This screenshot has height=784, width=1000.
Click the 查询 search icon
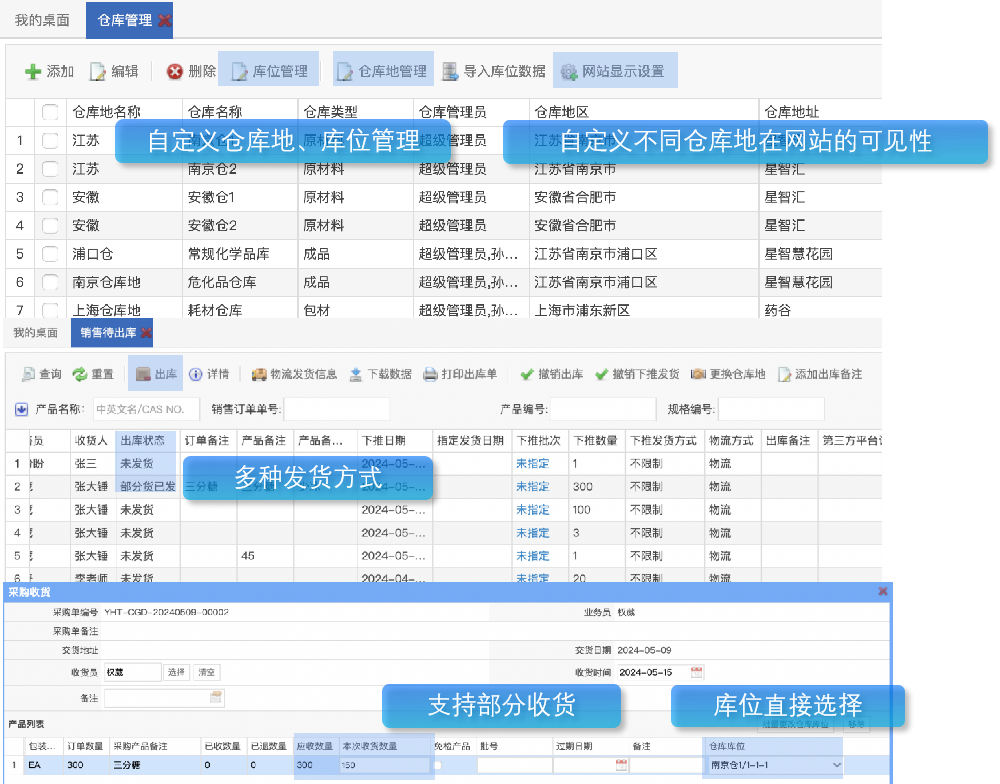pos(28,374)
